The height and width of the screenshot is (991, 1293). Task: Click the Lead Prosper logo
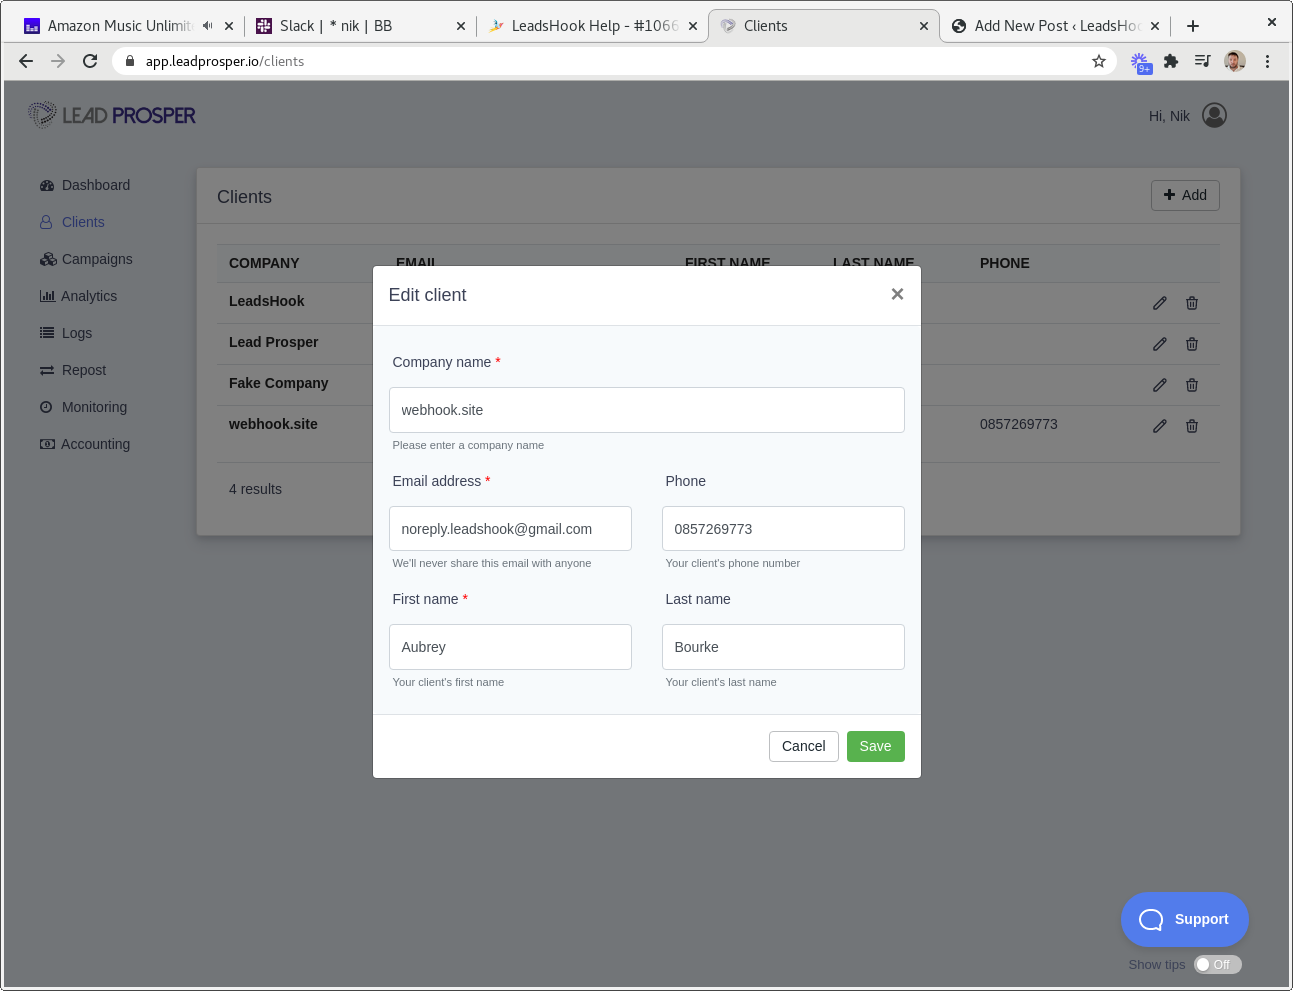[x=112, y=115]
